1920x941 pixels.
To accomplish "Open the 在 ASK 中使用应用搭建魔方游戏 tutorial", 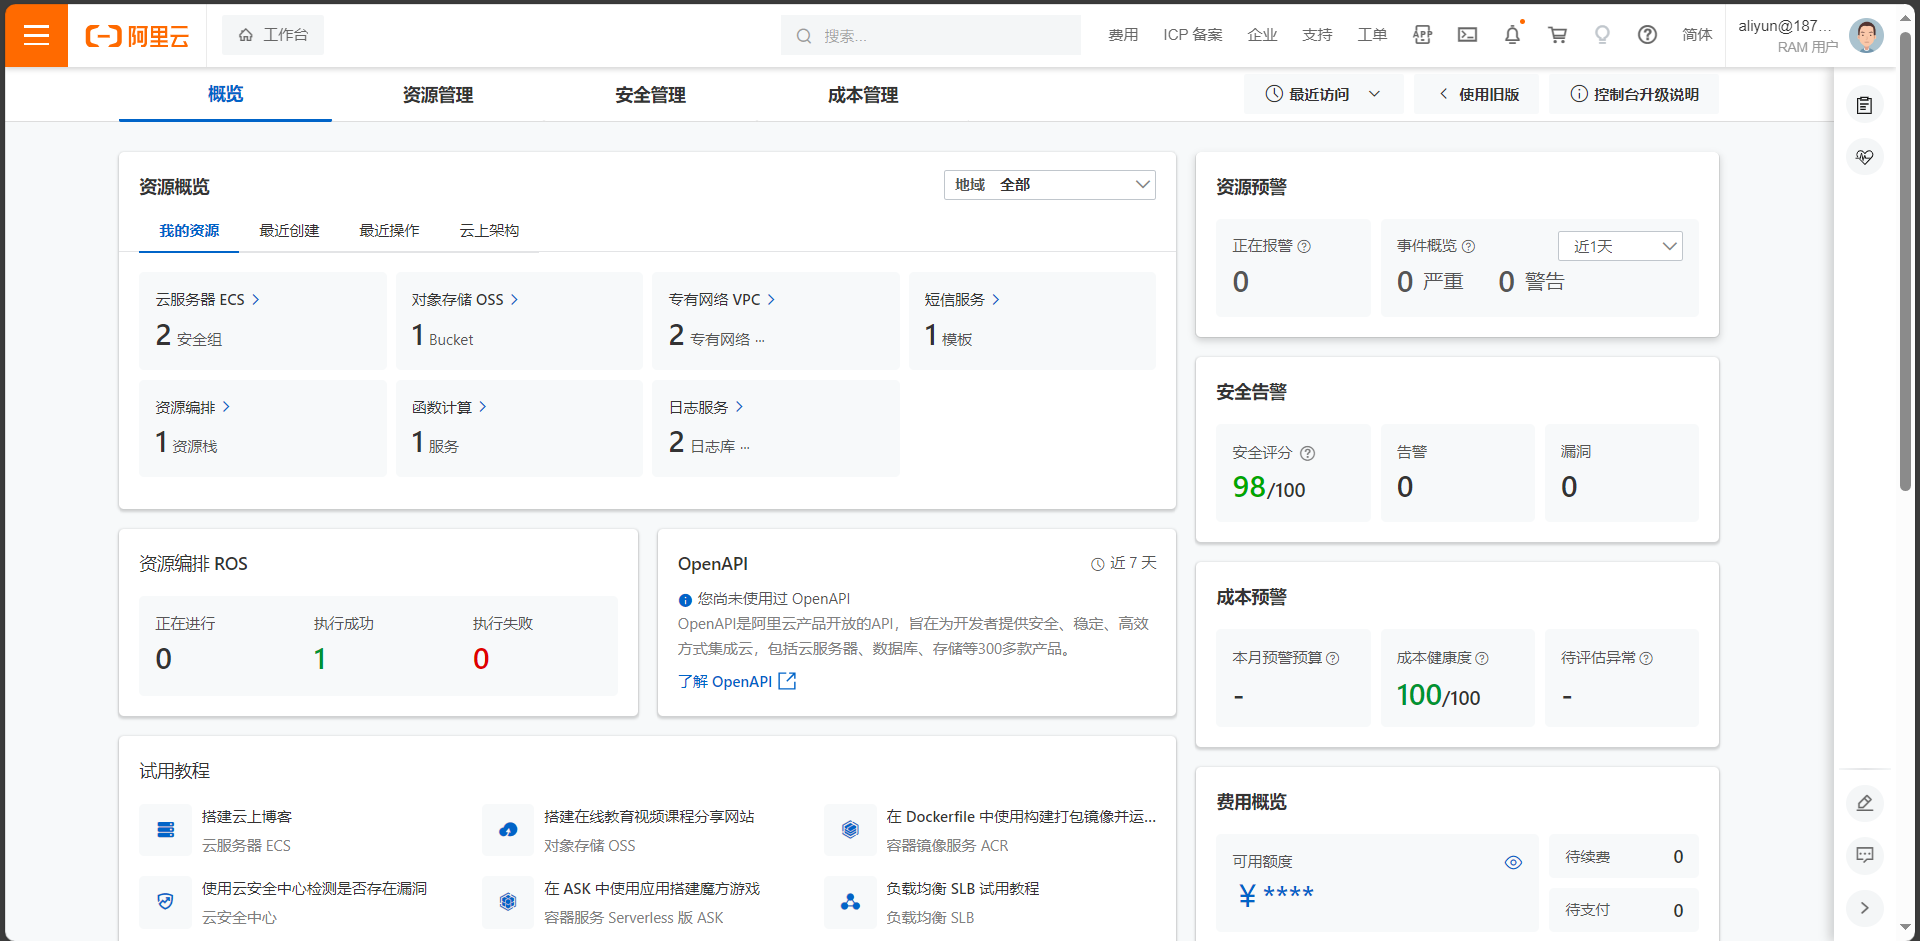I will 652,888.
